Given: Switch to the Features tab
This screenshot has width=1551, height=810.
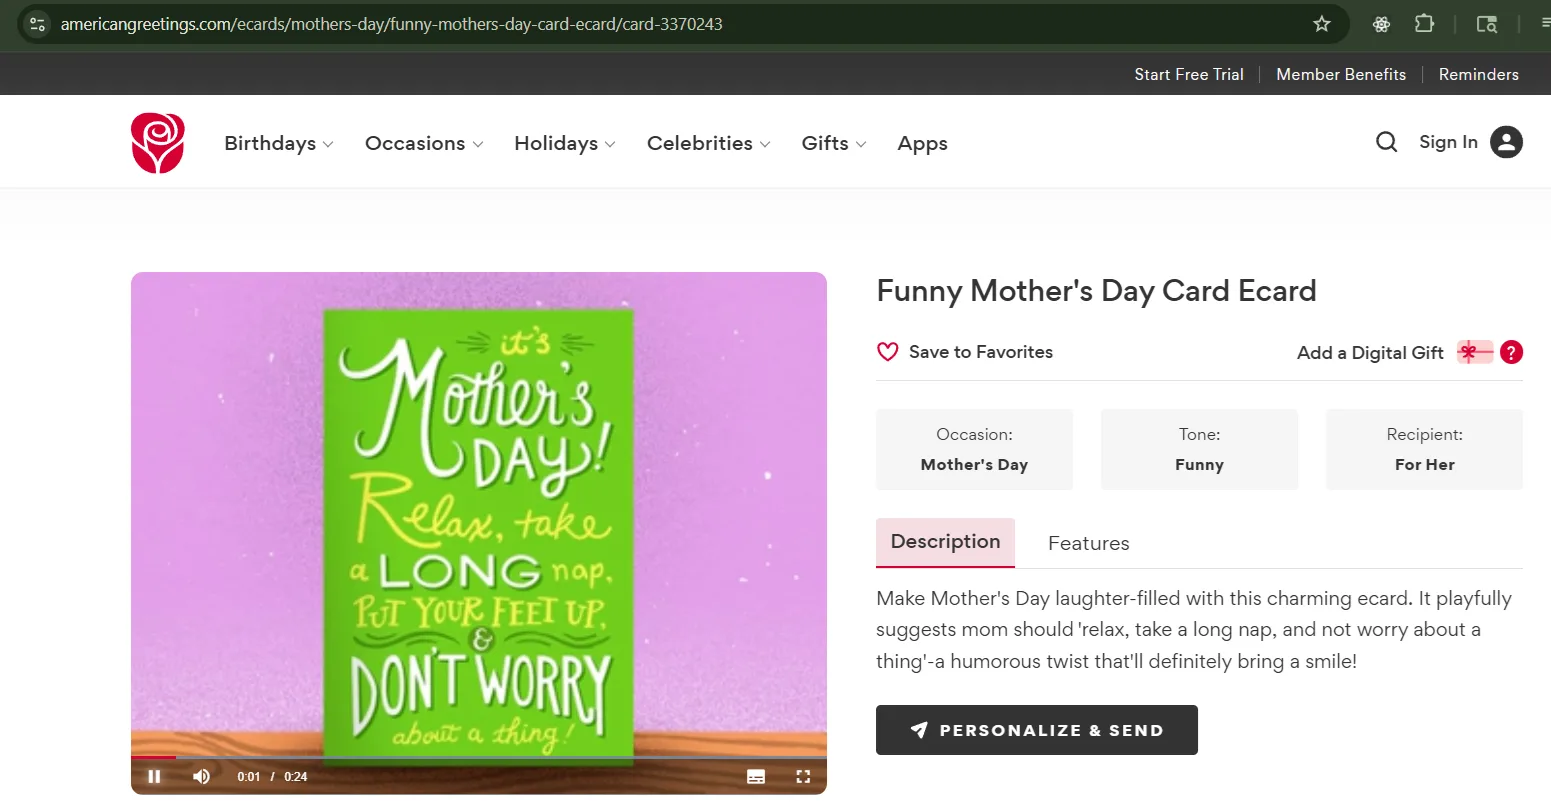Looking at the screenshot, I should [1088, 543].
